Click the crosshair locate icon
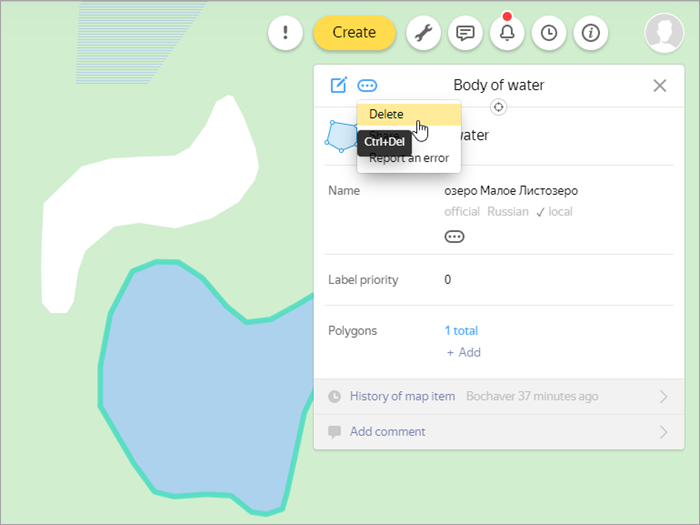This screenshot has height=525, width=700. 499,107
